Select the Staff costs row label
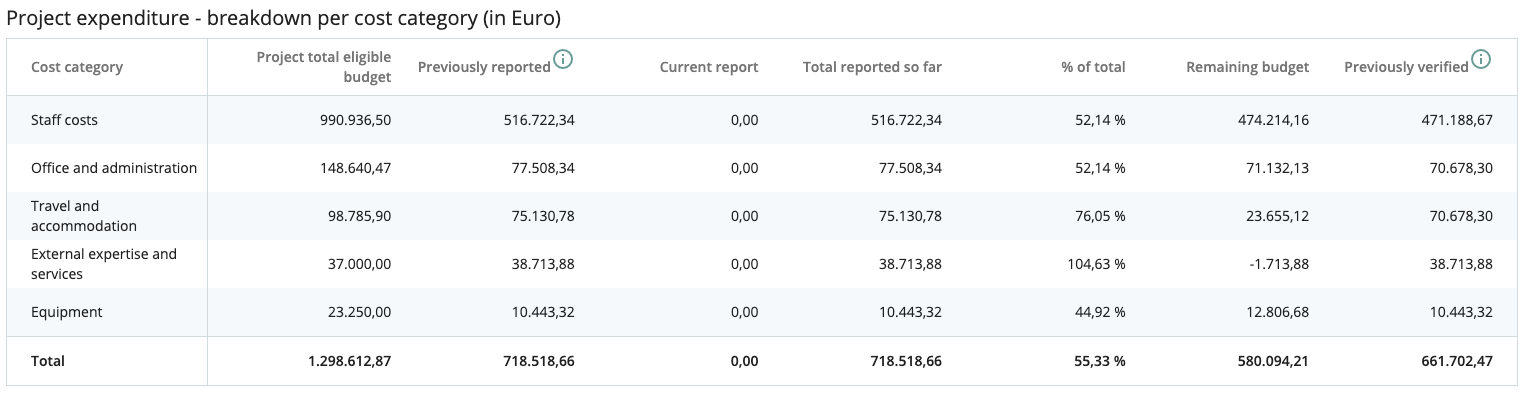Viewport: 1525px width, 393px height. 64,120
